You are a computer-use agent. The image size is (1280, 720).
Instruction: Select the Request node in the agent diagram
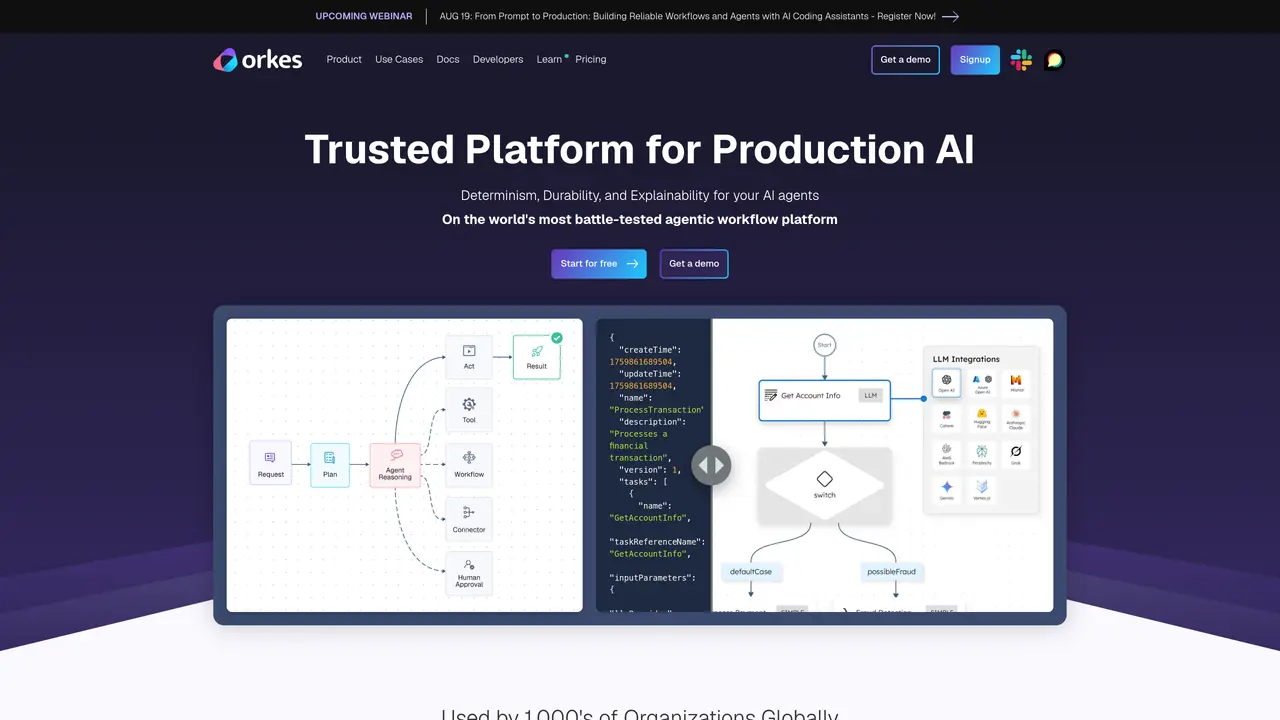coord(271,464)
